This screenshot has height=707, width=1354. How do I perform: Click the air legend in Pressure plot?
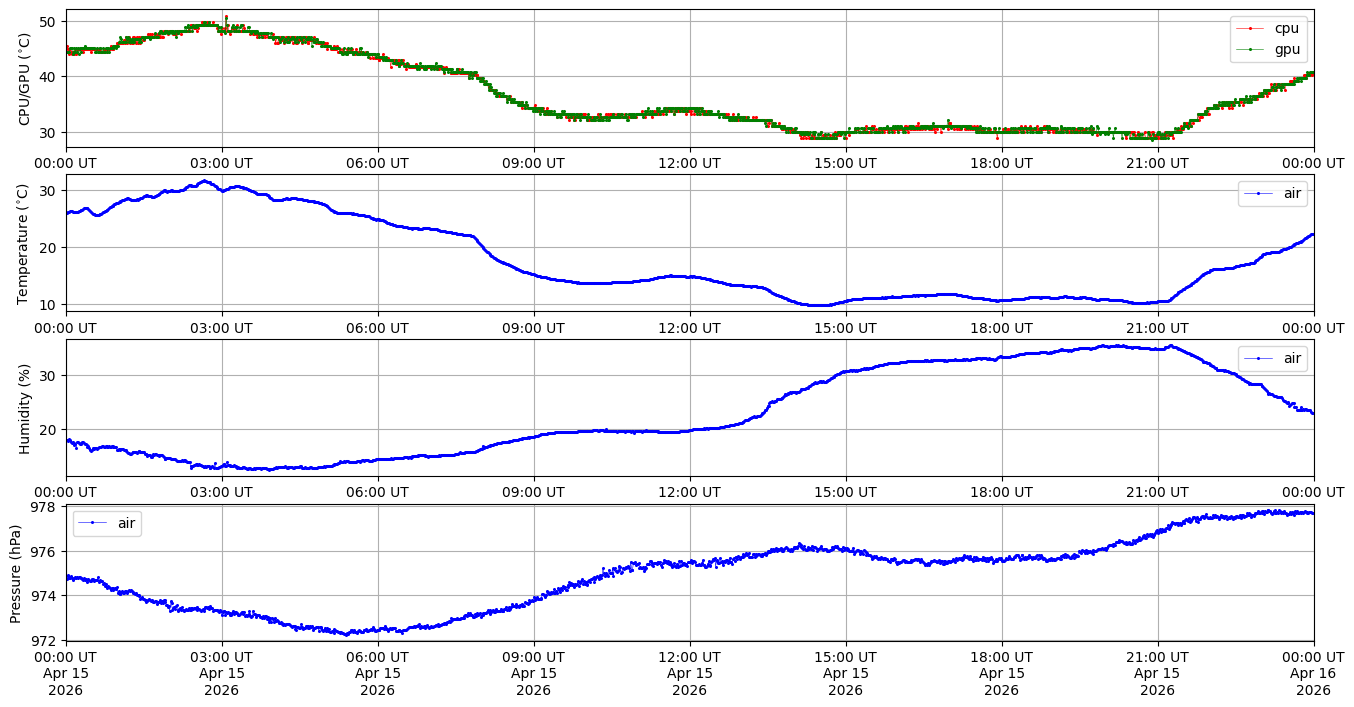click(x=107, y=523)
